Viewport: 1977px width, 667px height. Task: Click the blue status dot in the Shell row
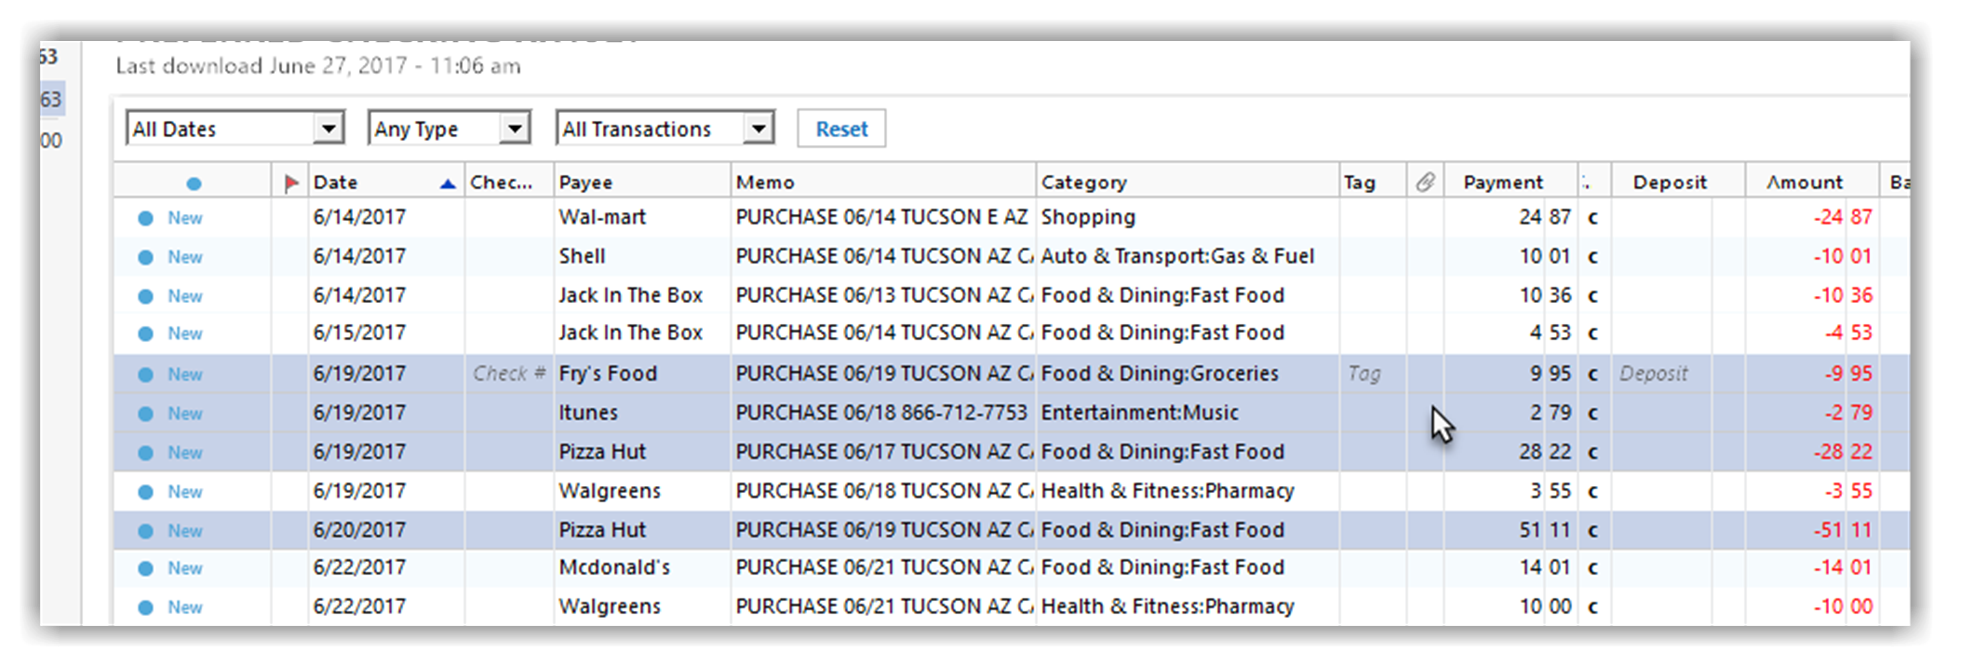point(146,257)
